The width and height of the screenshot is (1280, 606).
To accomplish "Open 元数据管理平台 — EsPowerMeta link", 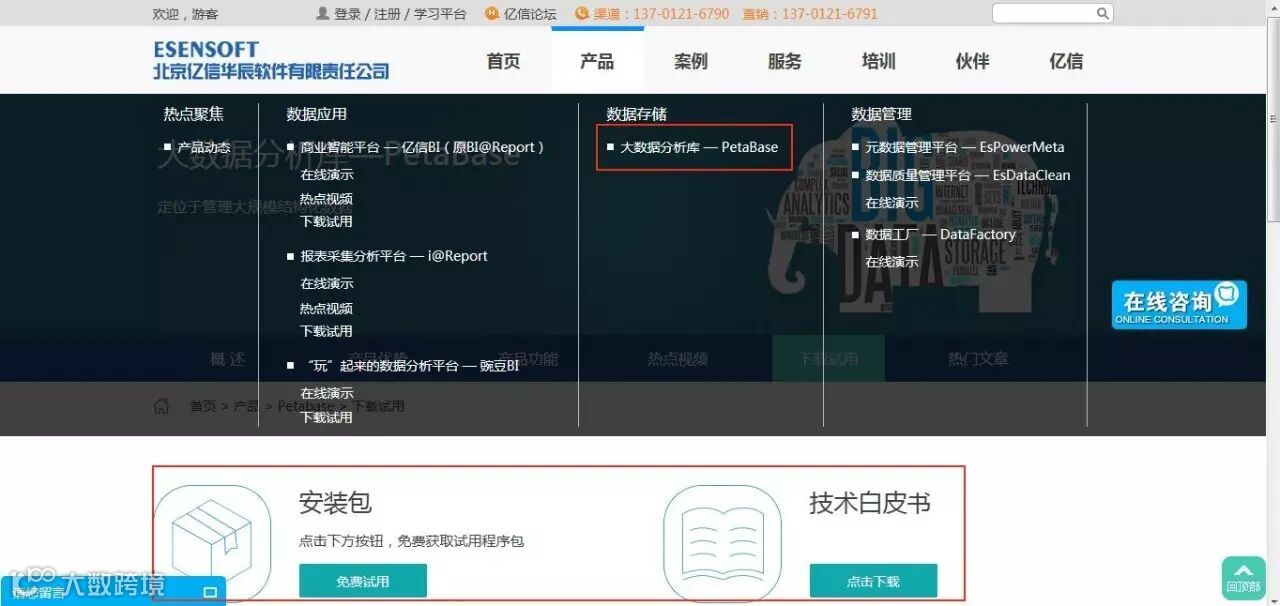I will [965, 147].
